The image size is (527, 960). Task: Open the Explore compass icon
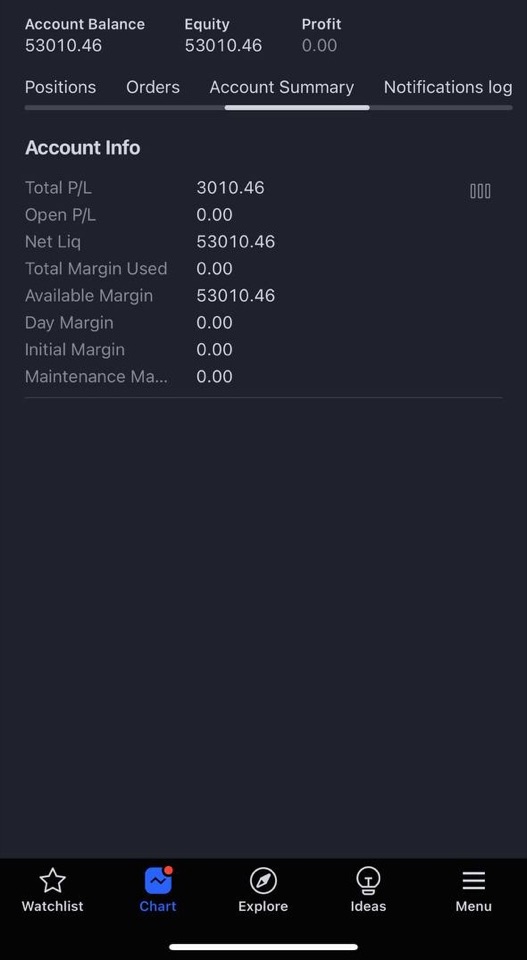tap(263, 881)
